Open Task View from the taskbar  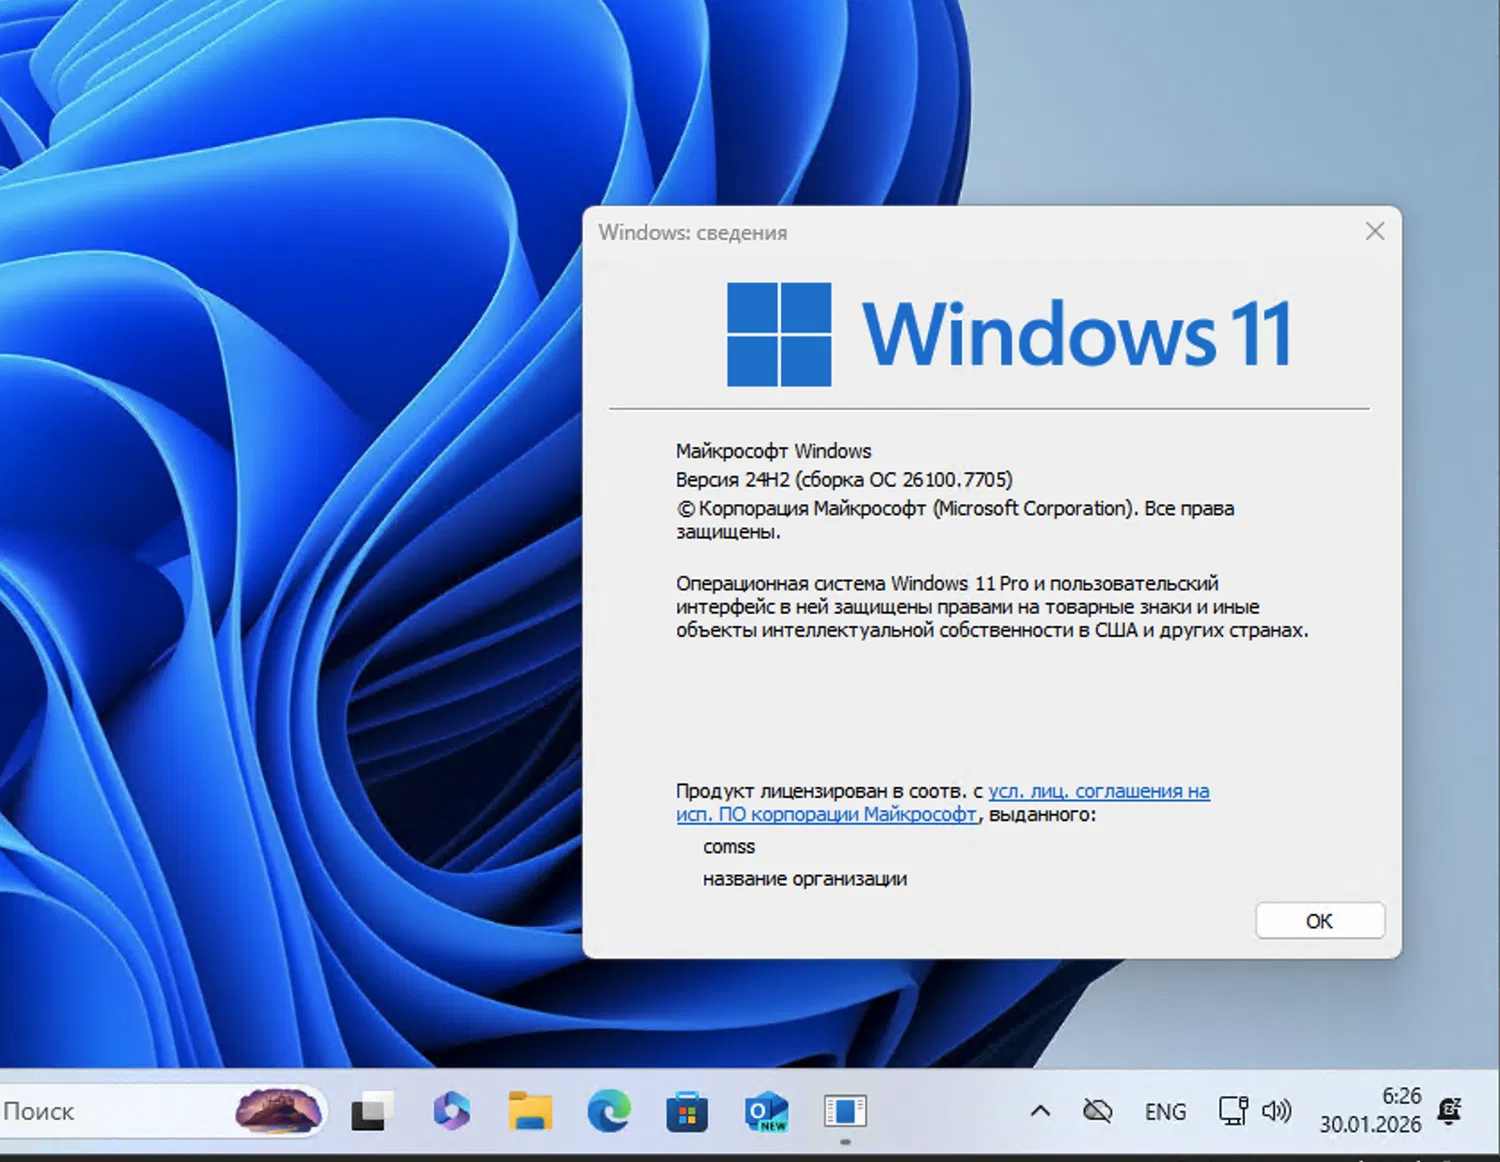point(371,1110)
